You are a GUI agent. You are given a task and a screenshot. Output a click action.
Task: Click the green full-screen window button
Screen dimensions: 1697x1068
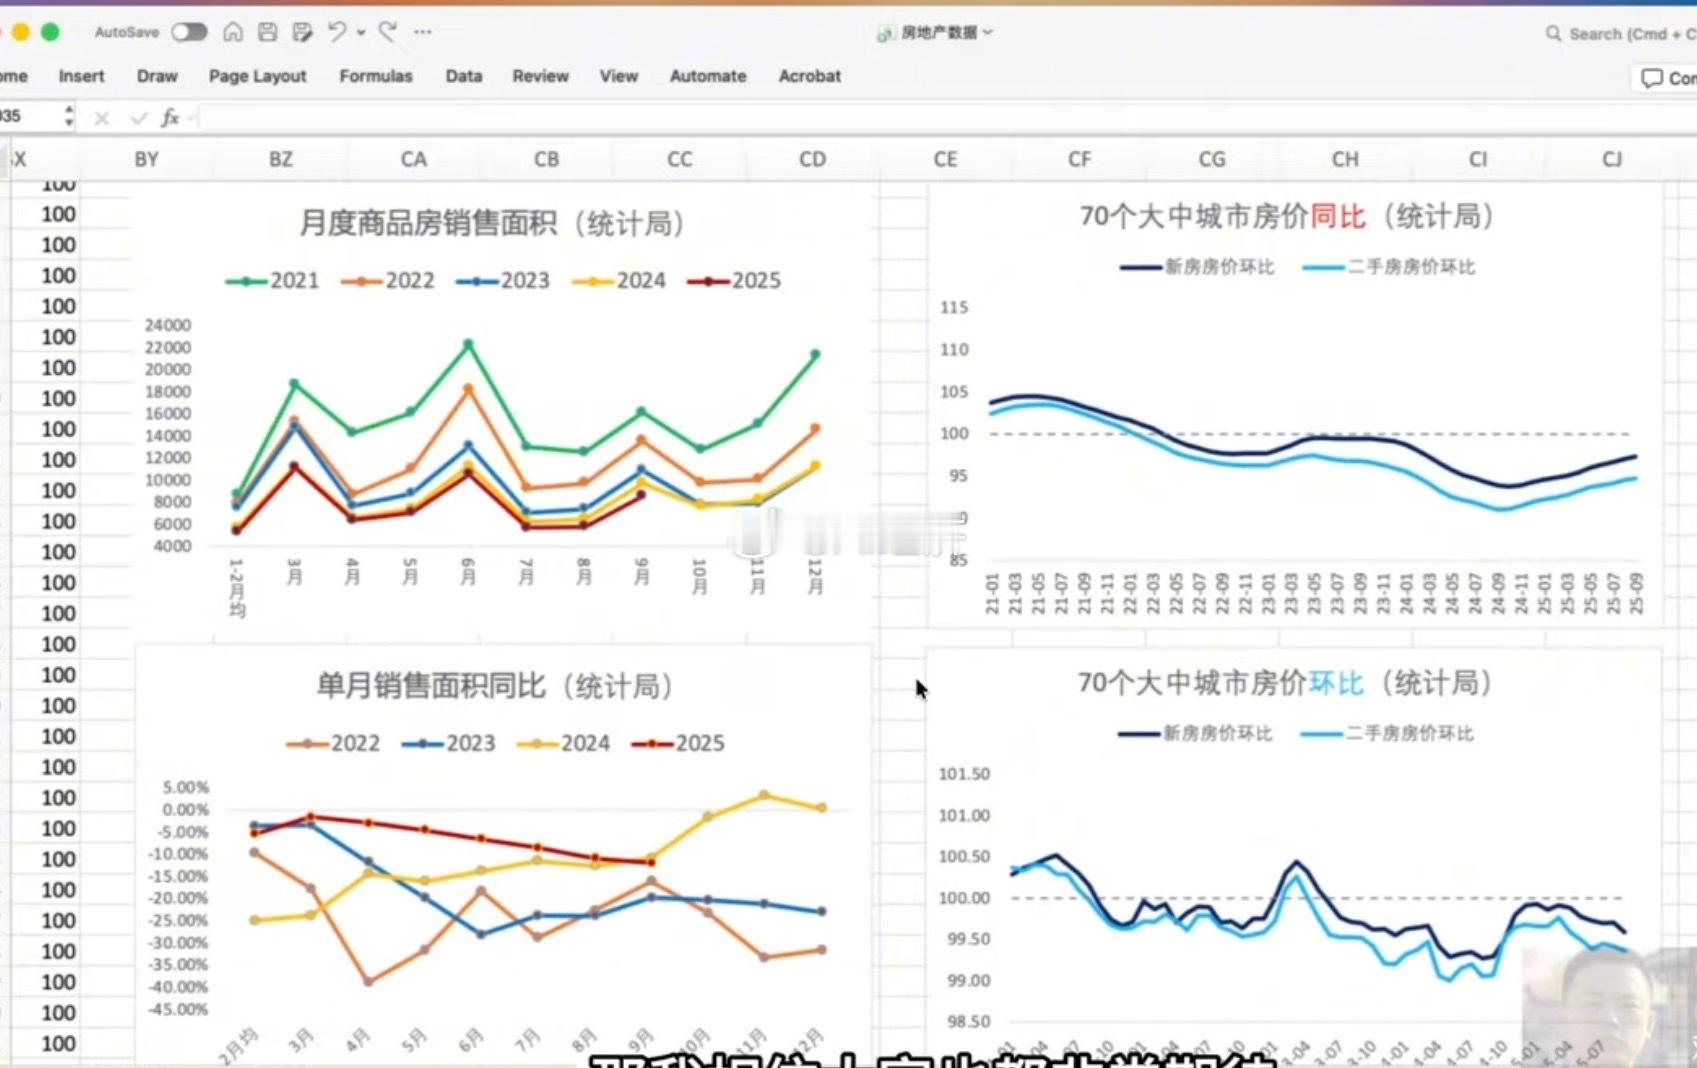click(x=49, y=32)
